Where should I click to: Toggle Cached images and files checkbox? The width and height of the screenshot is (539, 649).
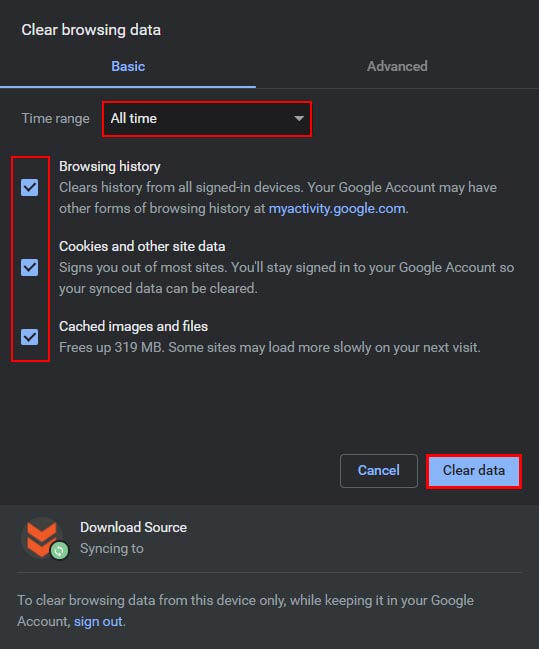(30, 337)
